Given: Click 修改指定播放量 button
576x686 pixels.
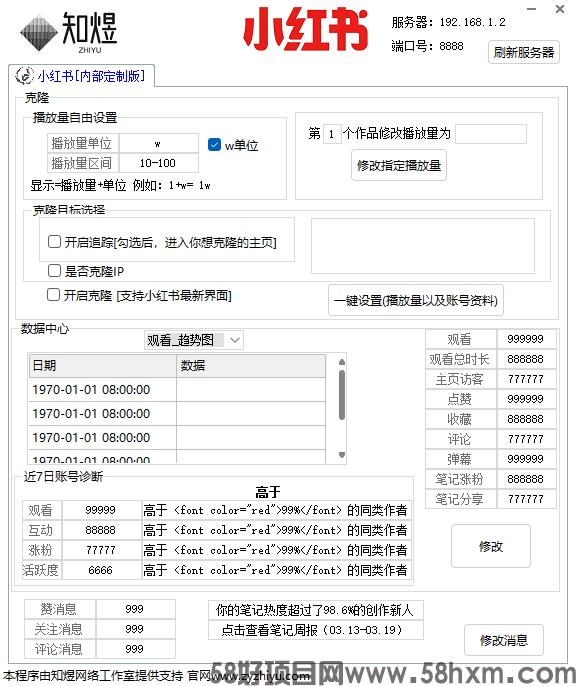Looking at the screenshot, I should (x=399, y=165).
